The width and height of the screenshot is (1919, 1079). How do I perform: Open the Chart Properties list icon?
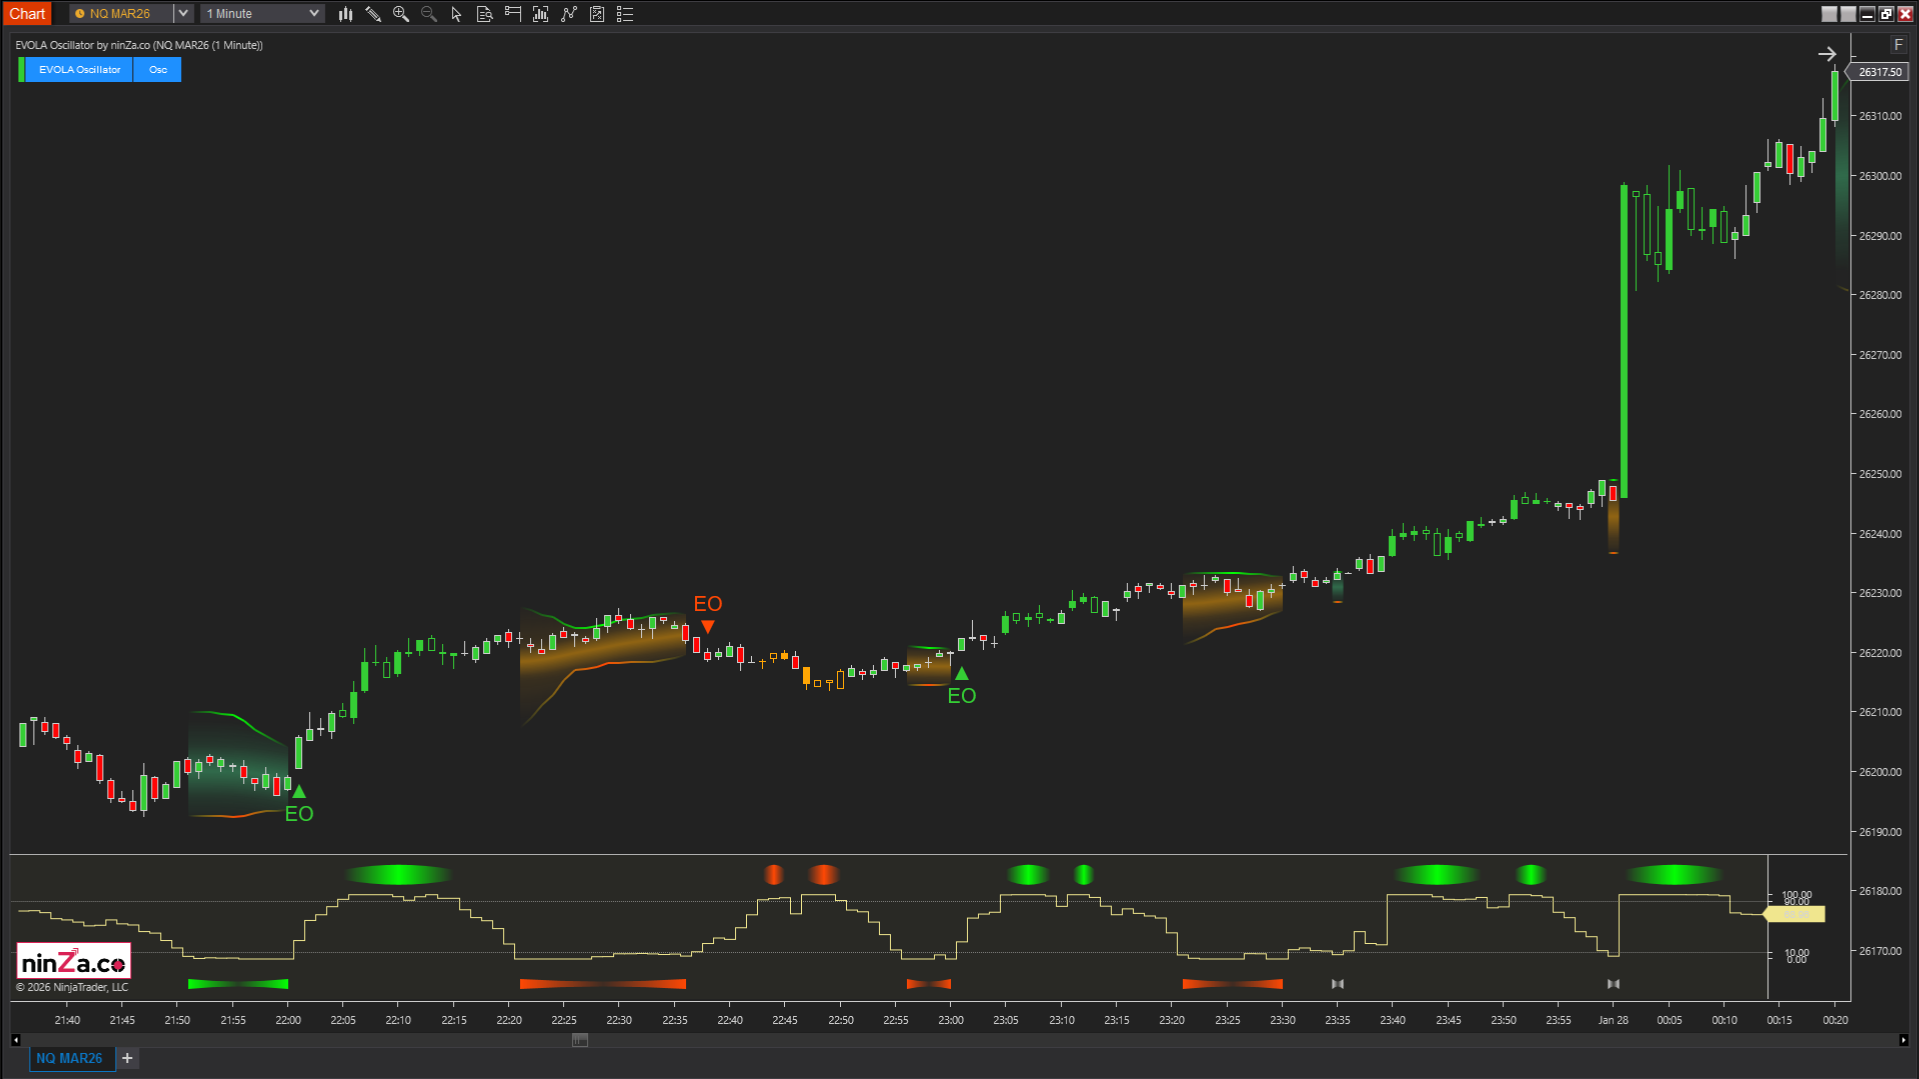point(625,14)
